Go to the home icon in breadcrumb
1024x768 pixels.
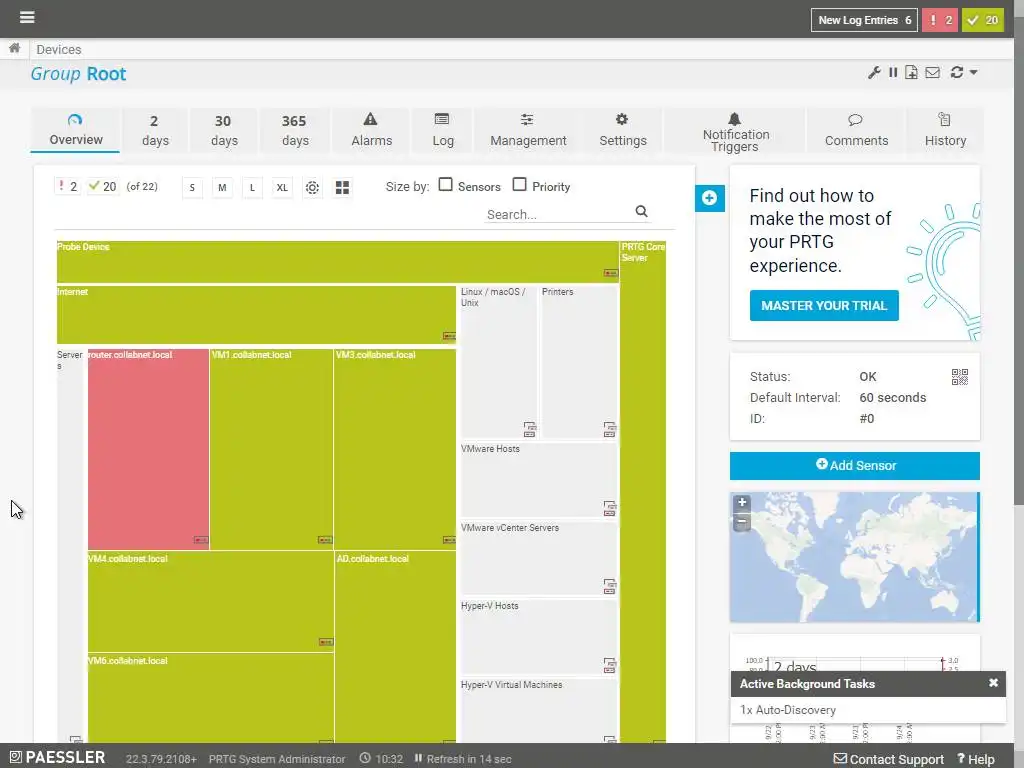click(x=14, y=48)
